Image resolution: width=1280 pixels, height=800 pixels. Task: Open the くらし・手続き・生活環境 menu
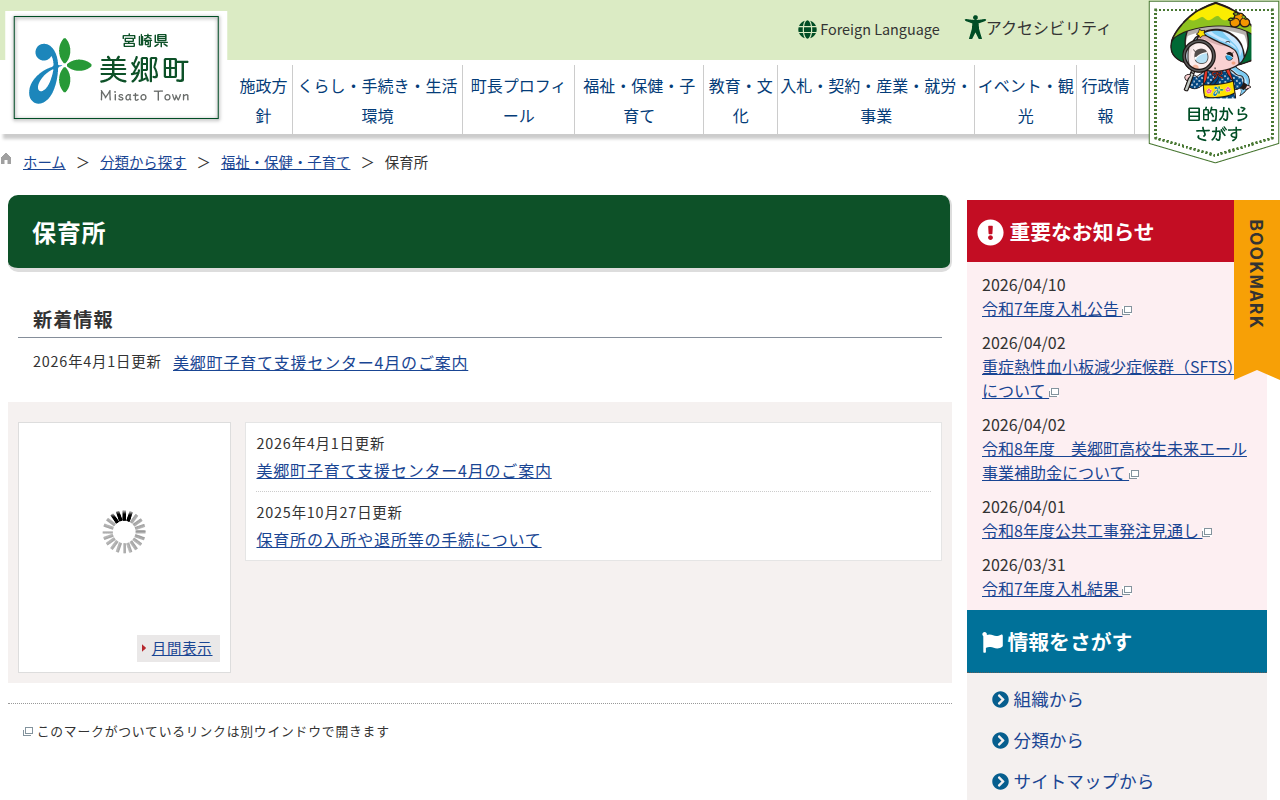click(x=378, y=101)
